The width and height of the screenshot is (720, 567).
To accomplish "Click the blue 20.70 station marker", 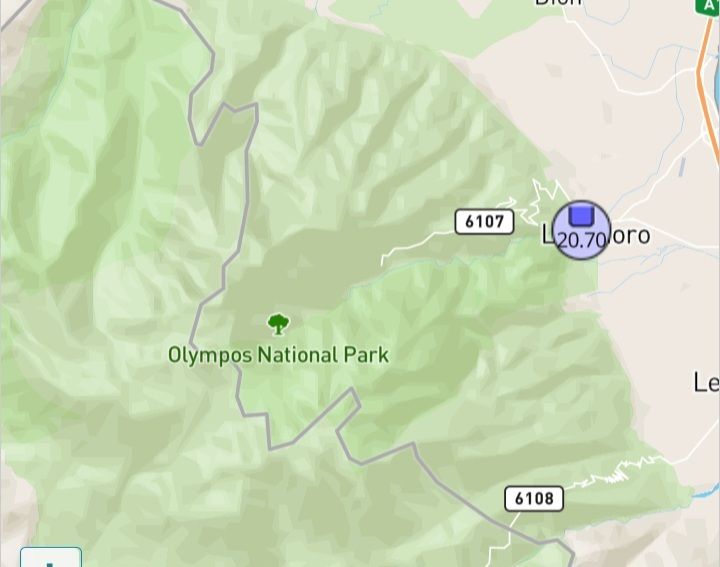I will tap(581, 230).
